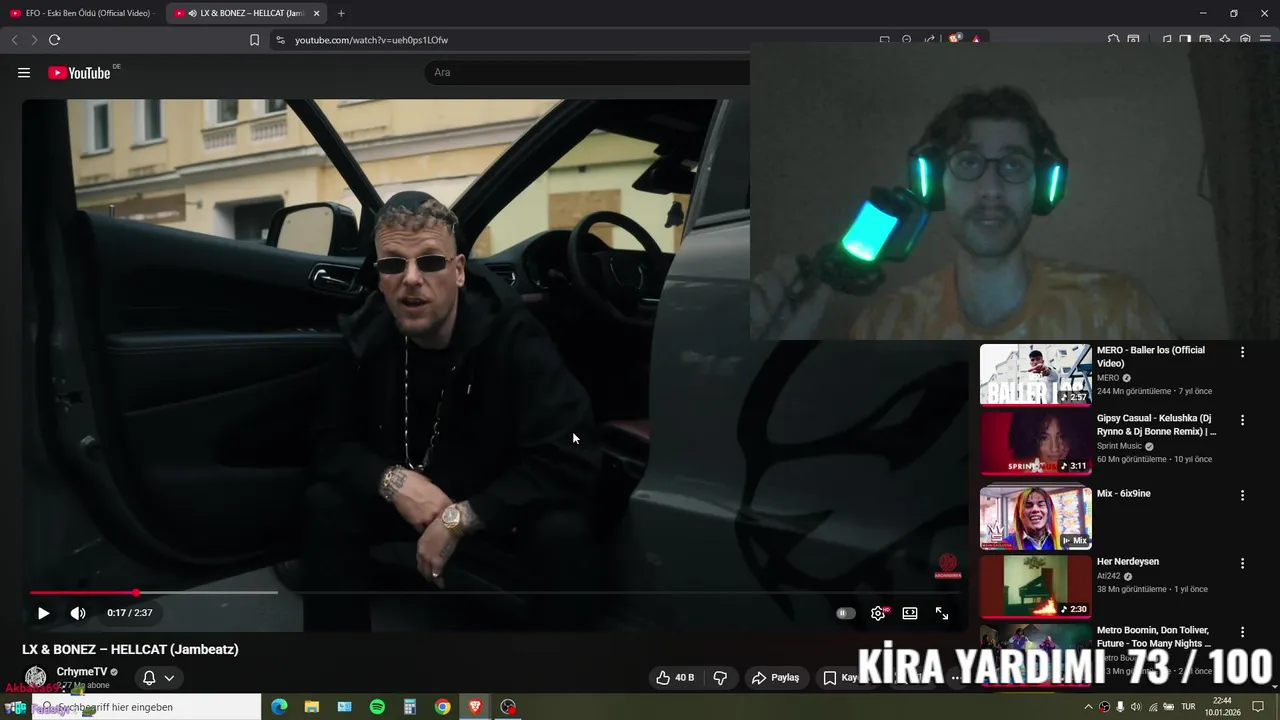1280x720 pixels.
Task: Click the Windows taskbar search box
Action: point(147,707)
